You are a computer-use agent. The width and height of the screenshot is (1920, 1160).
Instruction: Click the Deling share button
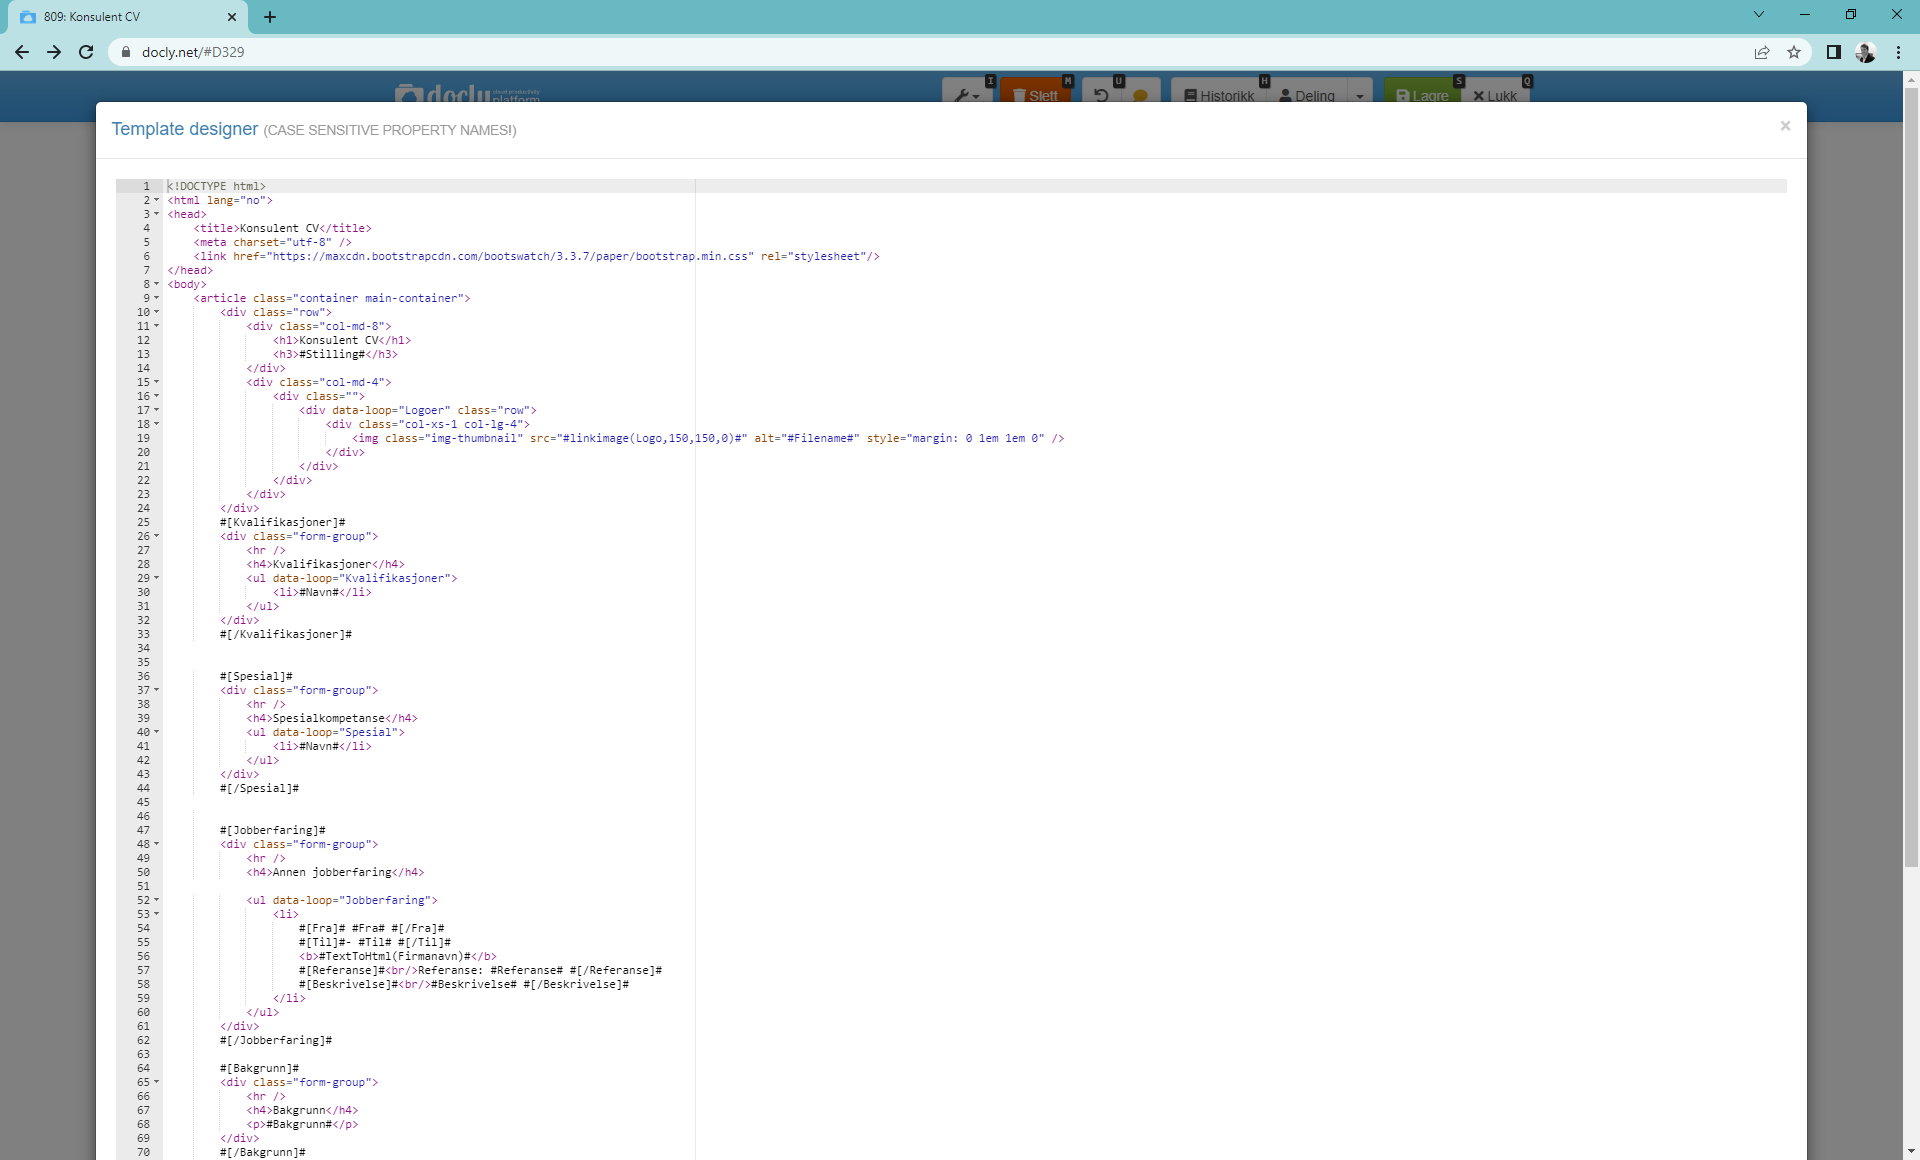pyautogui.click(x=1307, y=95)
